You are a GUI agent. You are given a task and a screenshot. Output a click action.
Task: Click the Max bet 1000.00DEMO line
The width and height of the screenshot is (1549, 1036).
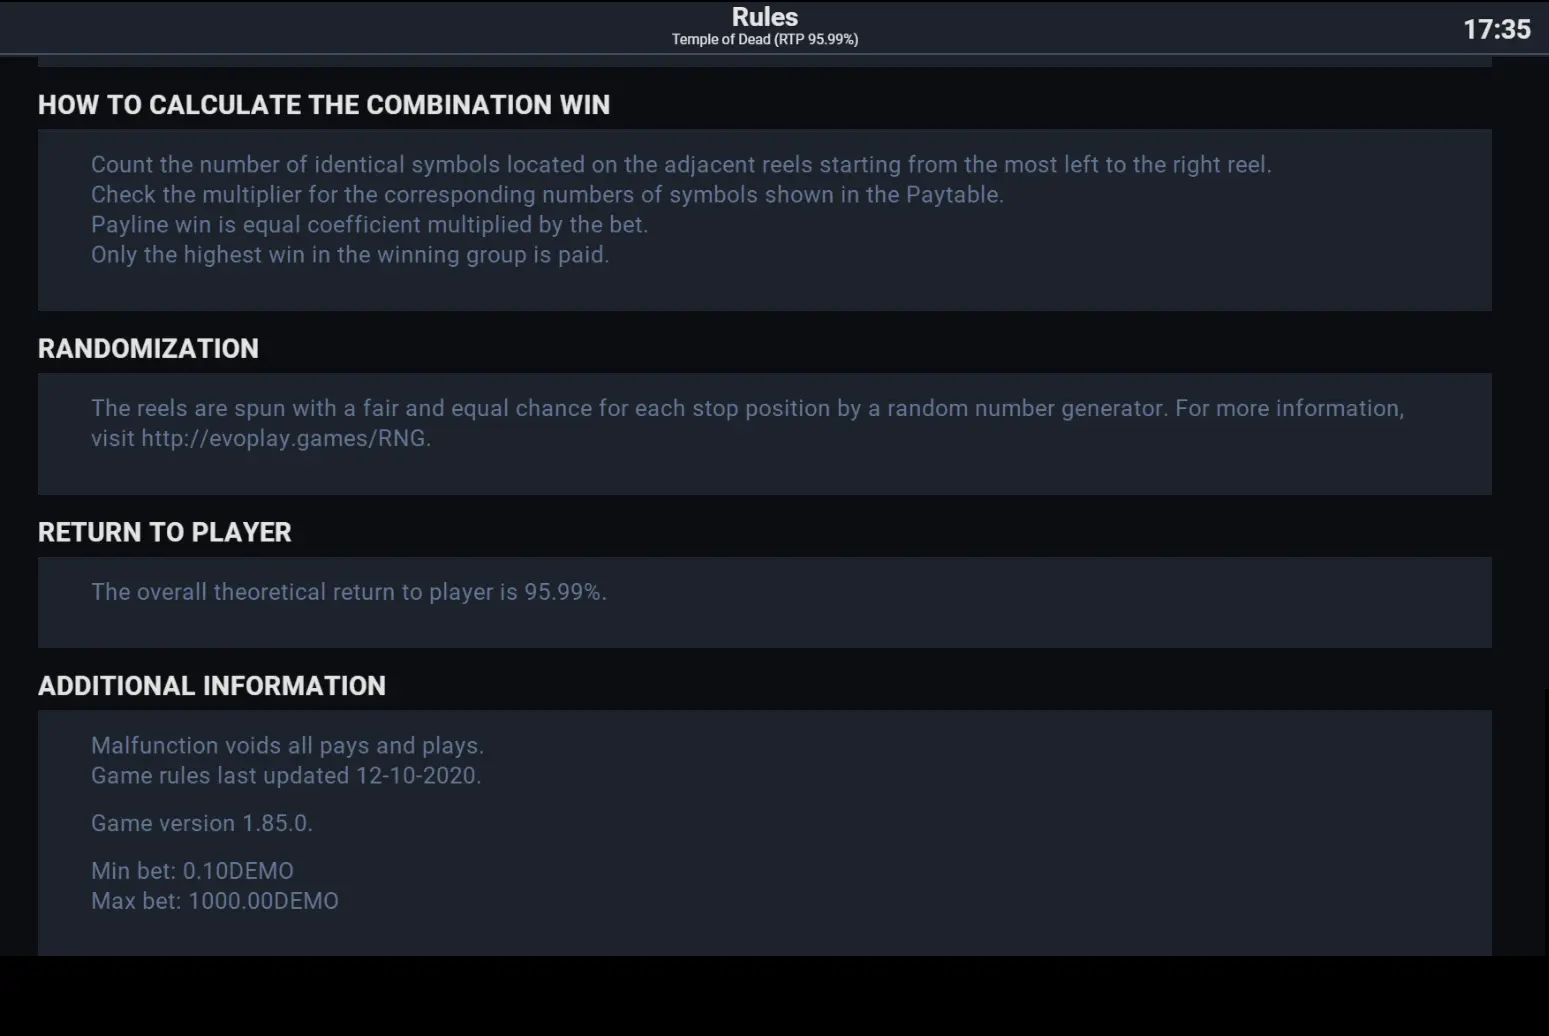click(x=215, y=901)
